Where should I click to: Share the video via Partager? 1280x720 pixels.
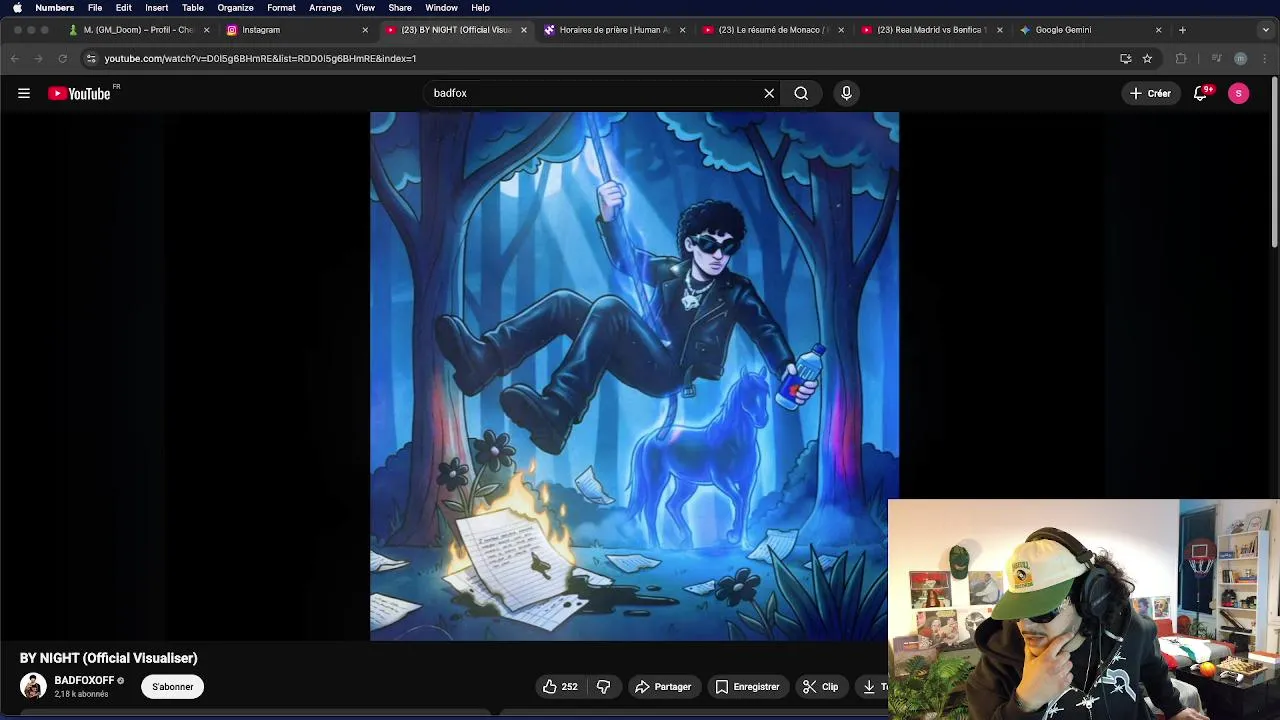[663, 687]
